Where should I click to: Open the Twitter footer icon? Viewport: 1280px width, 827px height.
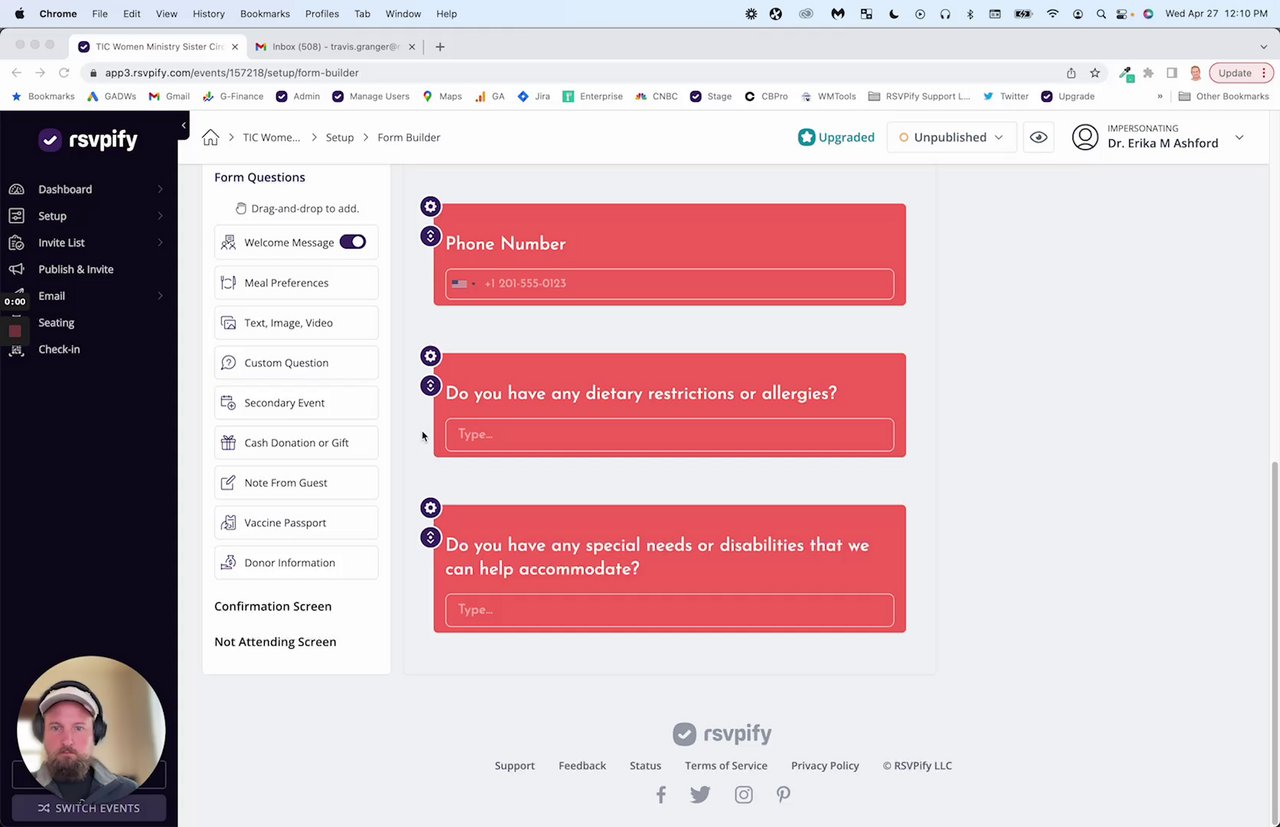700,795
